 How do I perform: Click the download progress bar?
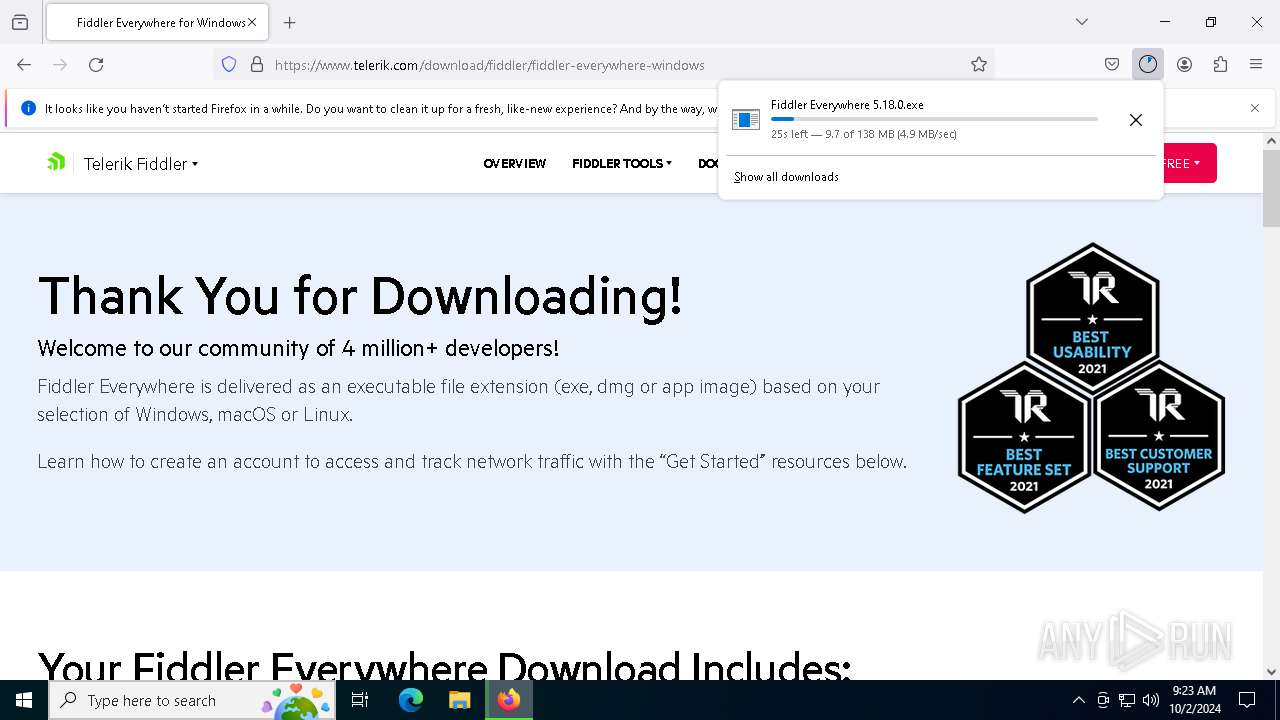pyautogui.click(x=934, y=119)
